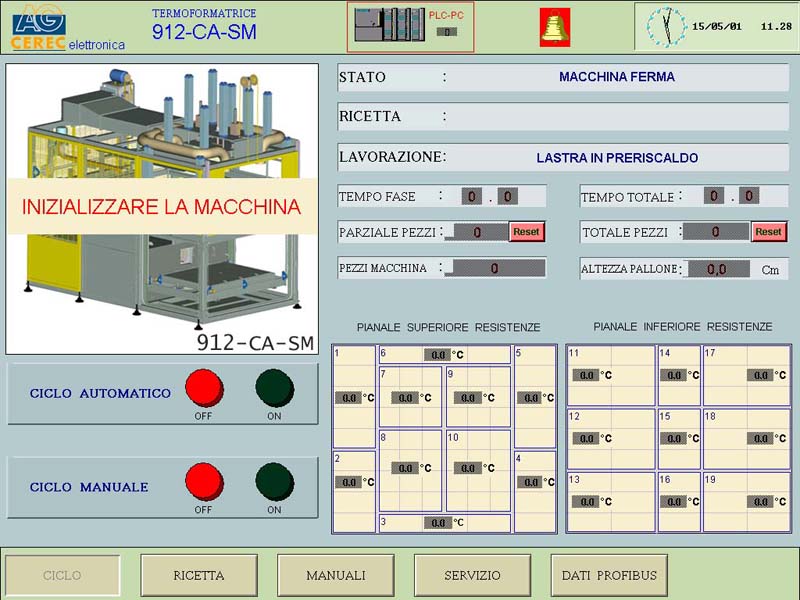The image size is (800, 600).
Task: Turn Ciclo Automatico ON with green lamp
Action: pyautogui.click(x=274, y=388)
